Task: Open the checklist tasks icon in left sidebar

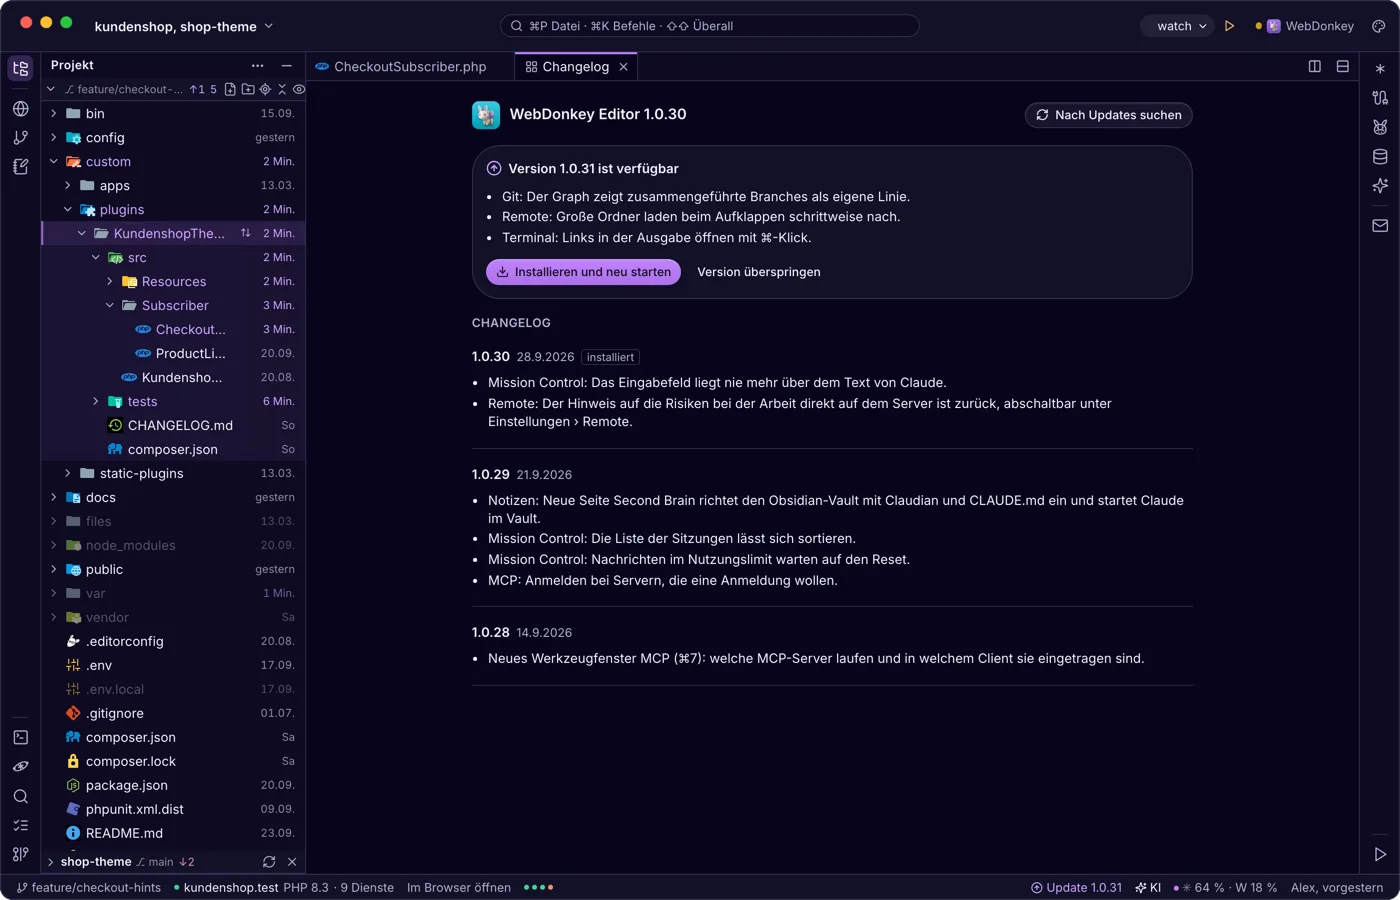Action: (21, 825)
